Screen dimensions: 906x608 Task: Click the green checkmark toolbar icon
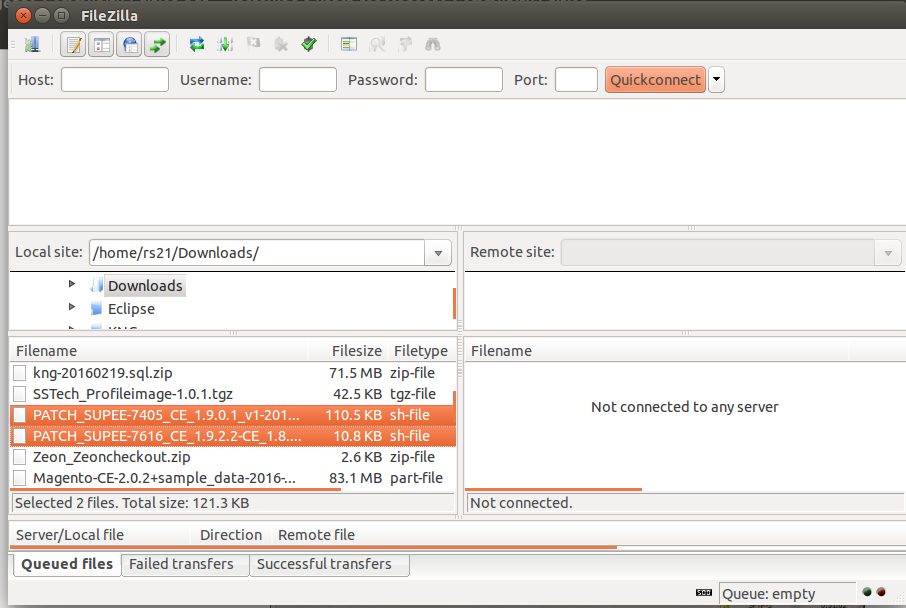309,44
